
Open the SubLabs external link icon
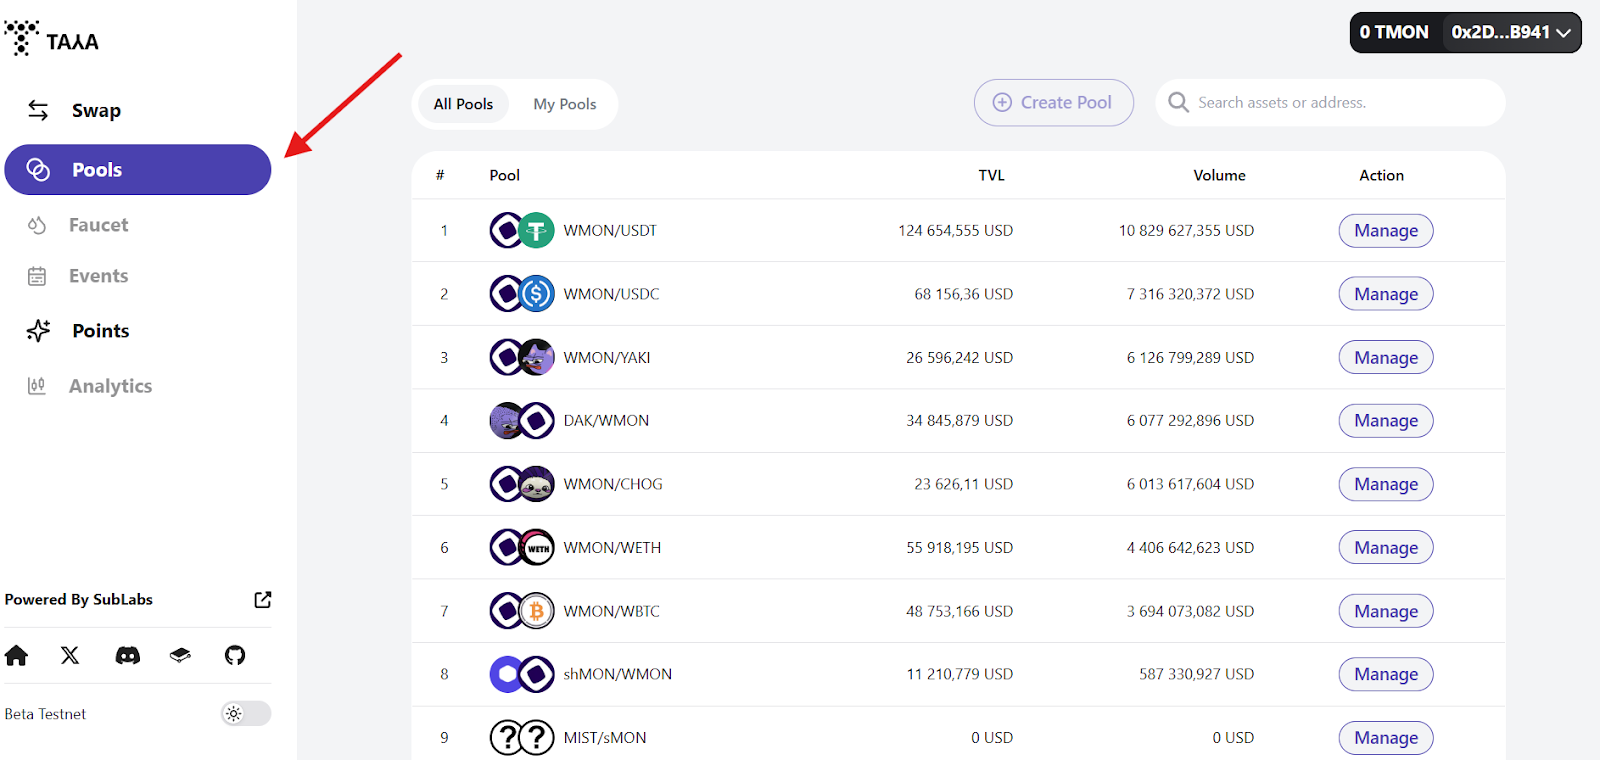(263, 600)
